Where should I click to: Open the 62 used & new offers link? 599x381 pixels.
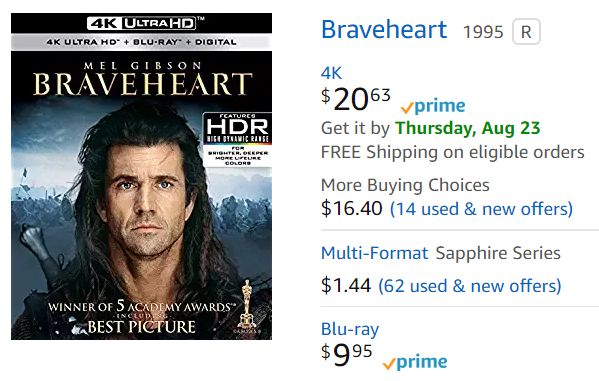(x=469, y=286)
